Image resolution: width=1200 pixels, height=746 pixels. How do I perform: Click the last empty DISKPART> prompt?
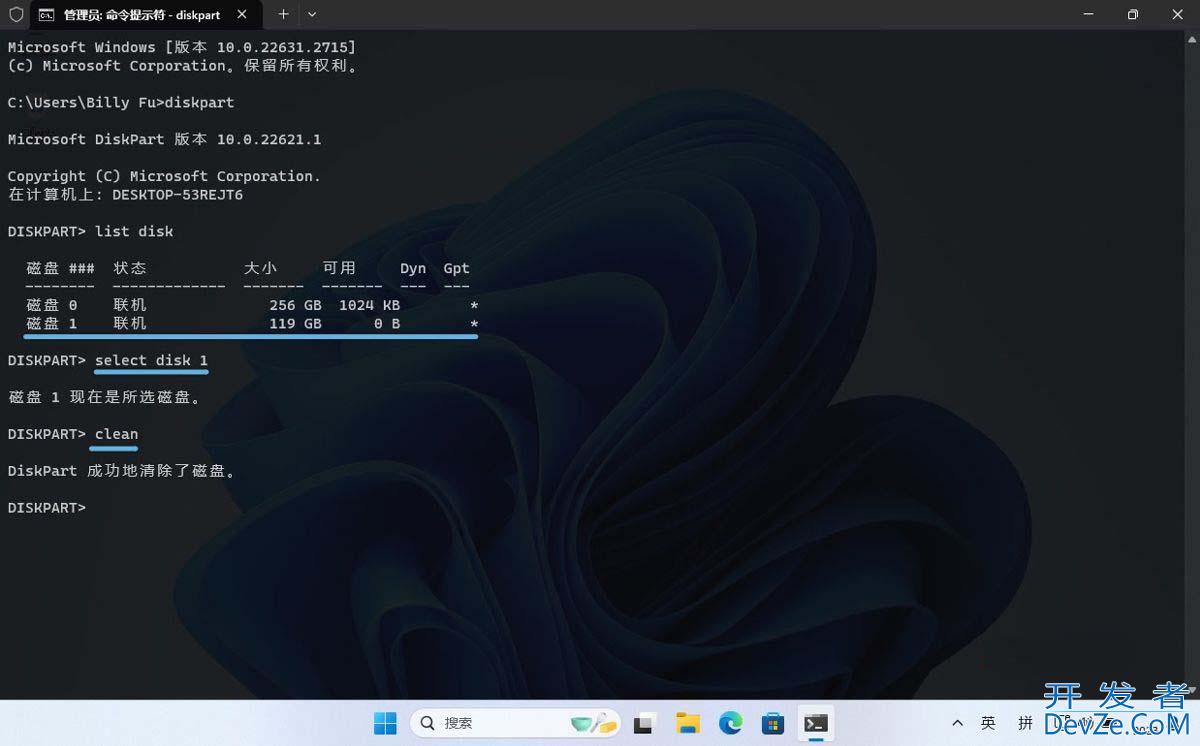(x=46, y=508)
